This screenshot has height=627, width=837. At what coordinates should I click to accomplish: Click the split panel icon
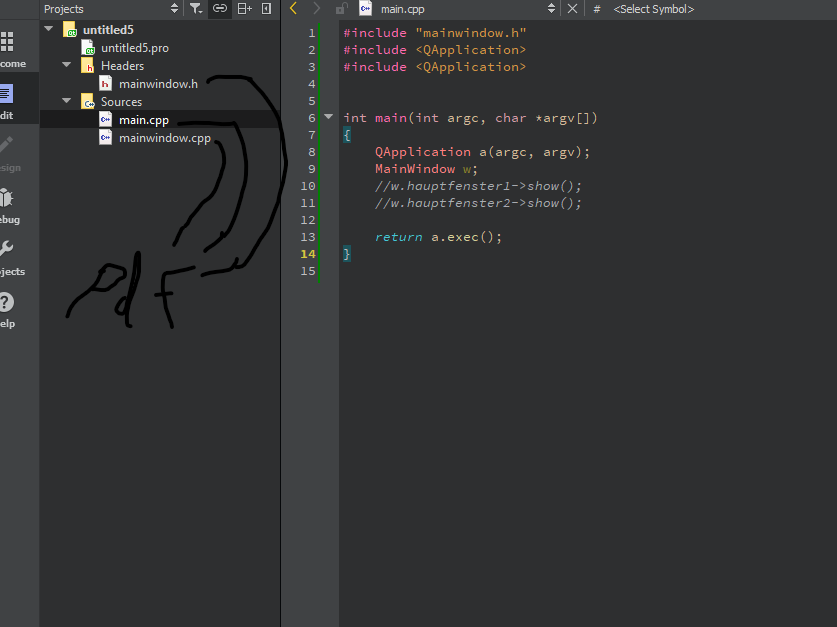coord(244,8)
